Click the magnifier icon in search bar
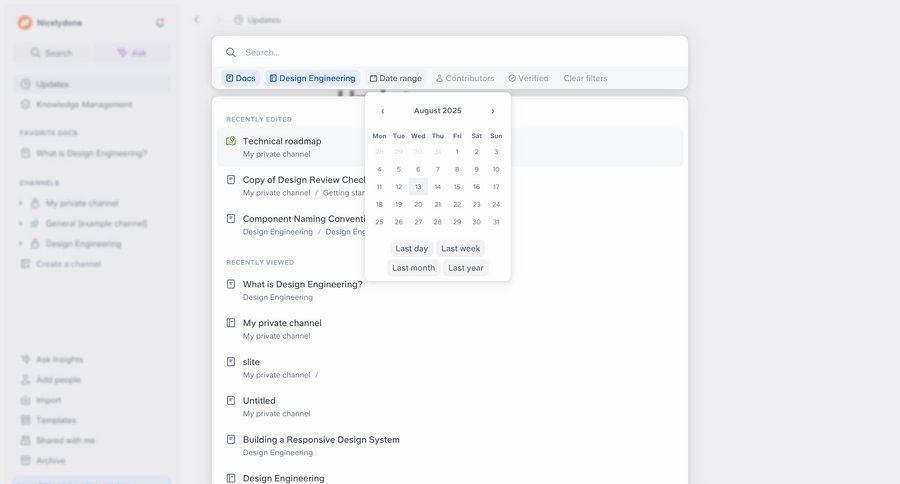This screenshot has width=900, height=484. [x=231, y=52]
